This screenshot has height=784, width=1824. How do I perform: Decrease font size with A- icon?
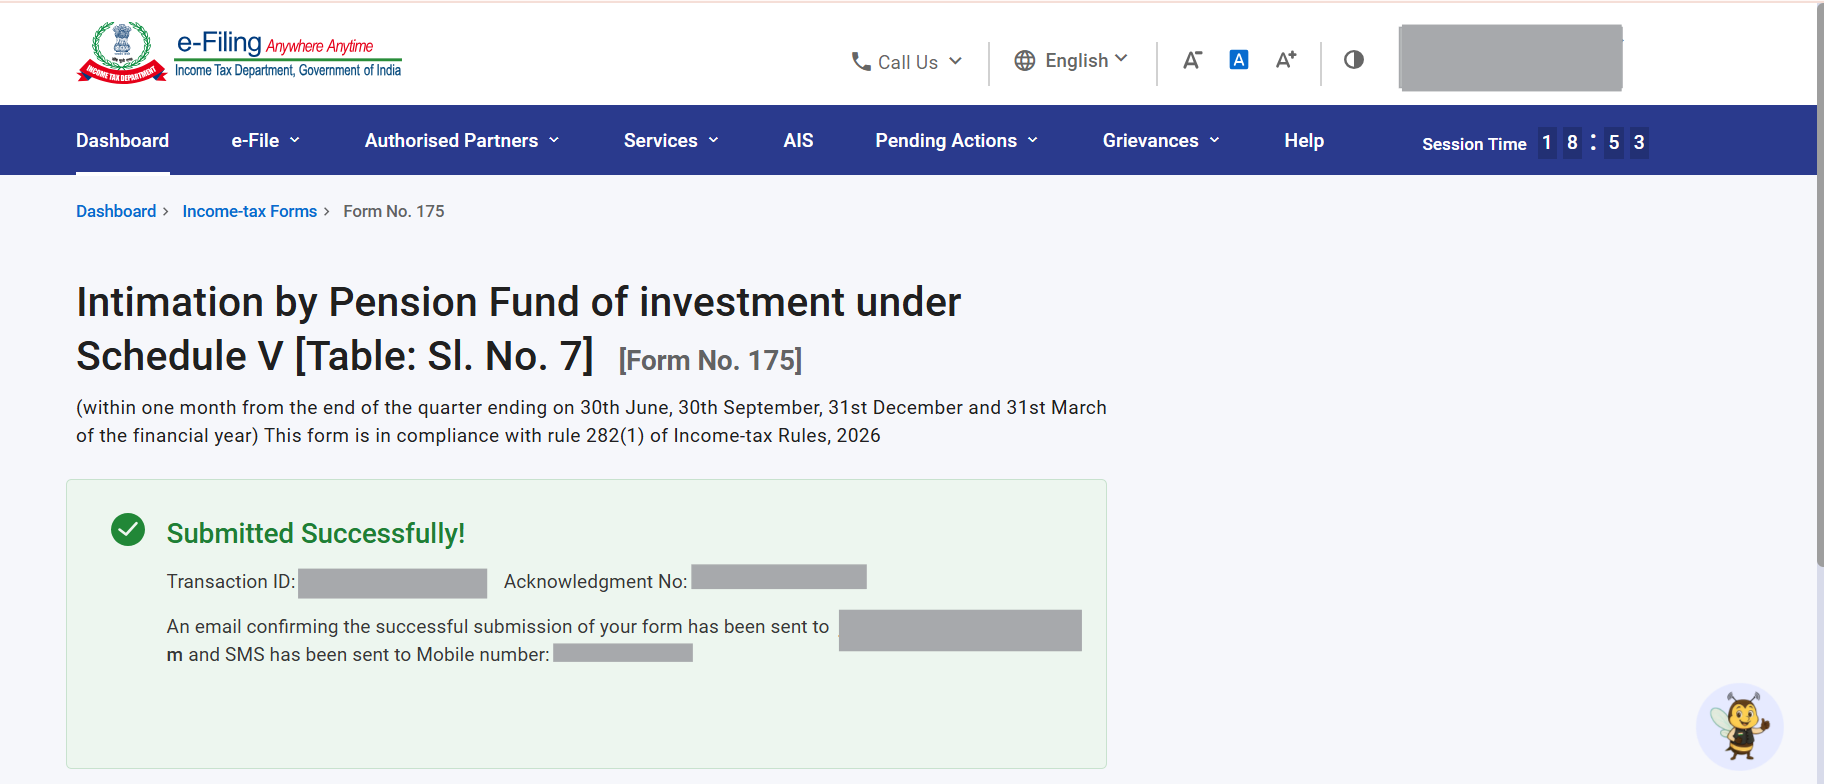1192,60
